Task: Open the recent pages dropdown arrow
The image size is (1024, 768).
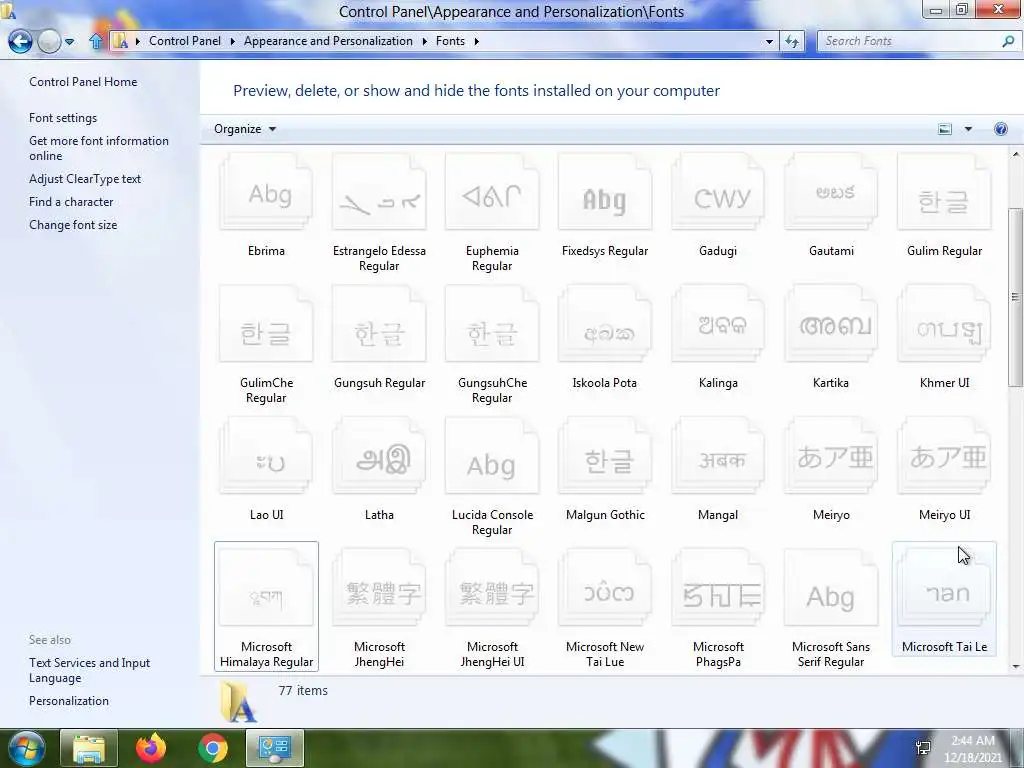Action: [69, 42]
